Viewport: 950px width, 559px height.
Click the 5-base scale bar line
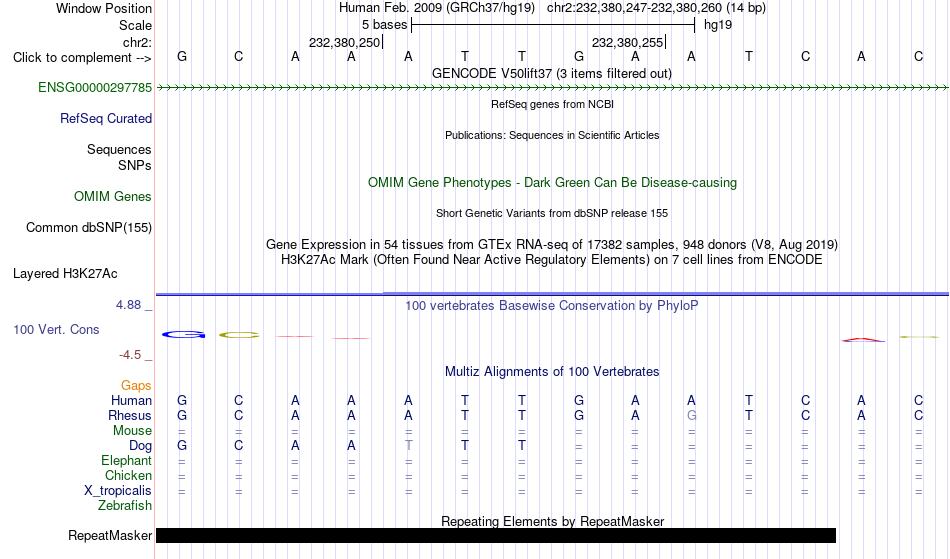tap(553, 25)
